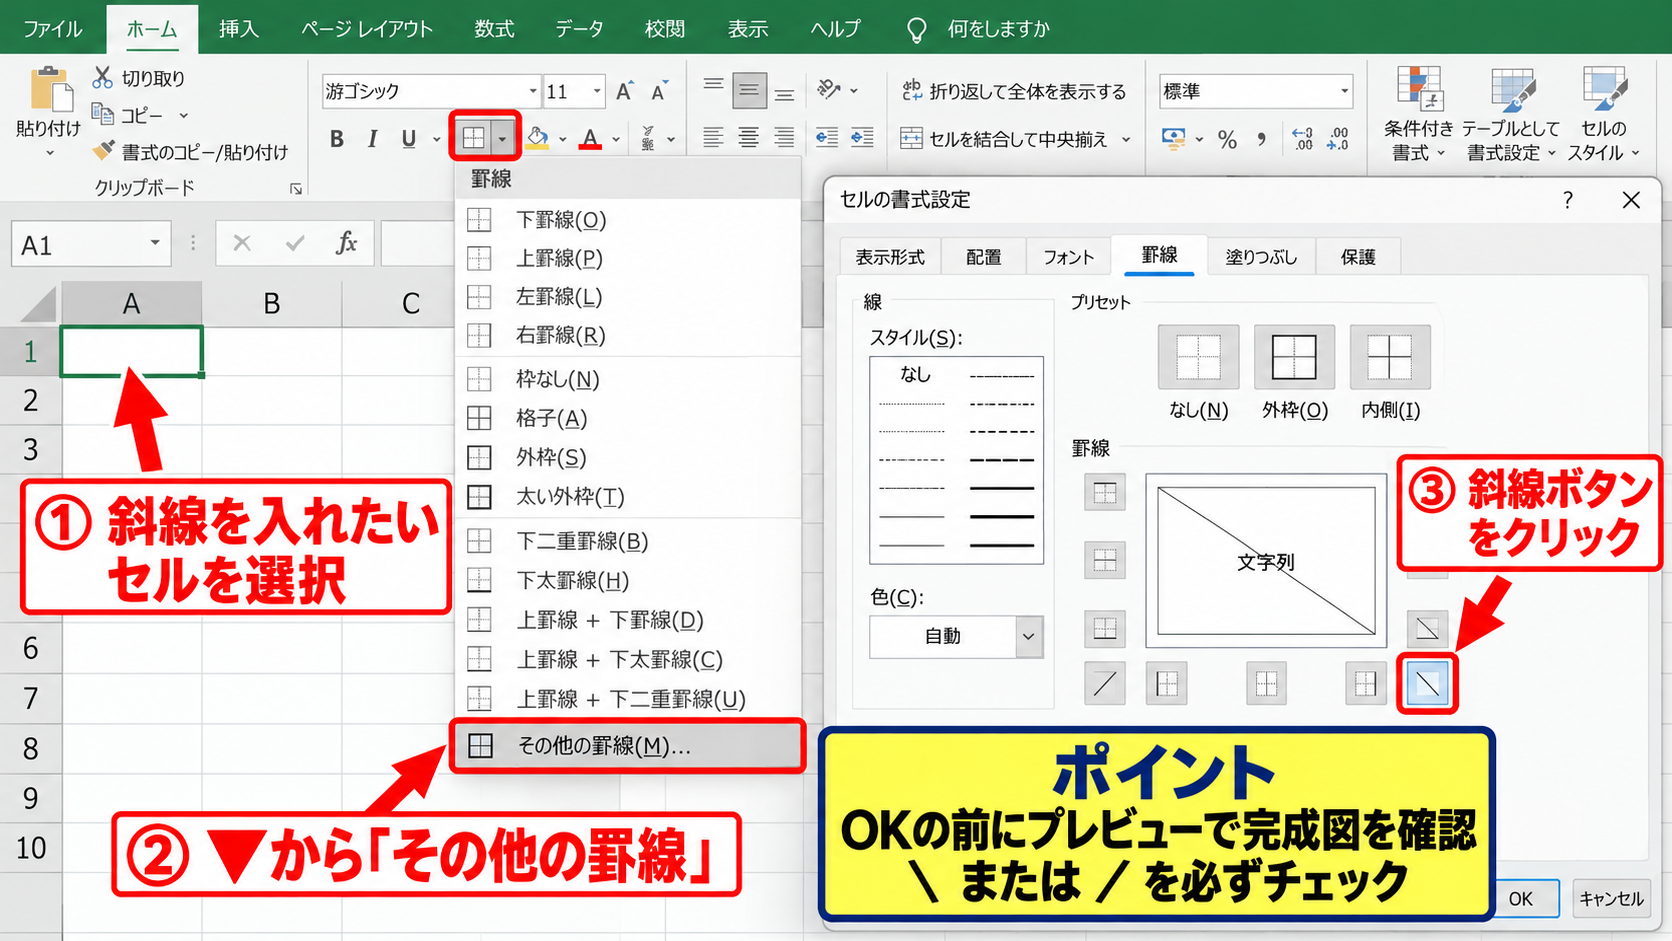Switch to the 数式 ribbon tab
Viewport: 1672px width, 941px height.
click(x=494, y=29)
